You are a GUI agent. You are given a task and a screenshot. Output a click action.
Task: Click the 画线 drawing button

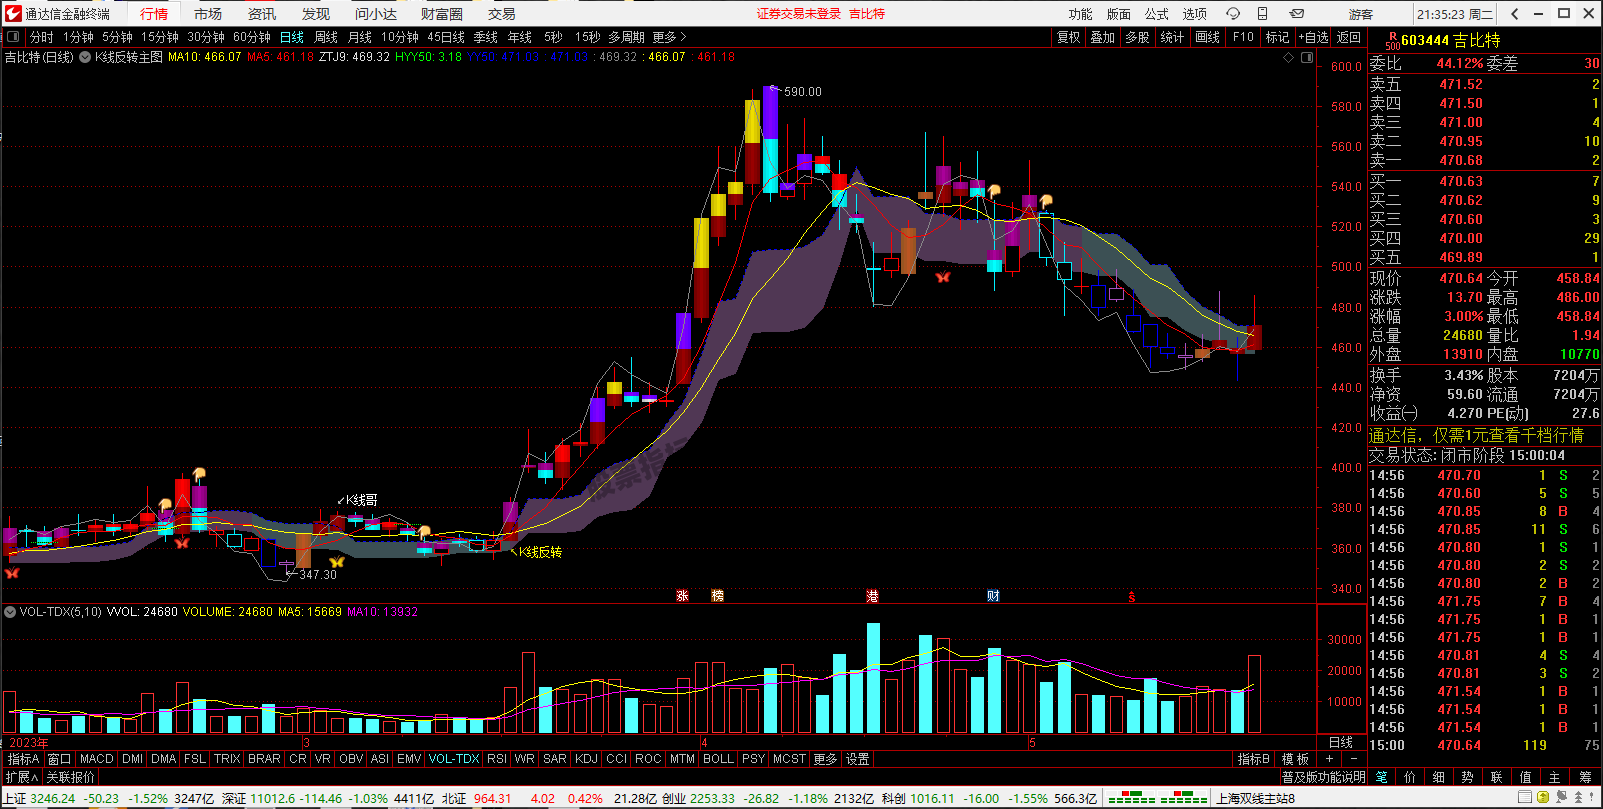tap(1208, 37)
